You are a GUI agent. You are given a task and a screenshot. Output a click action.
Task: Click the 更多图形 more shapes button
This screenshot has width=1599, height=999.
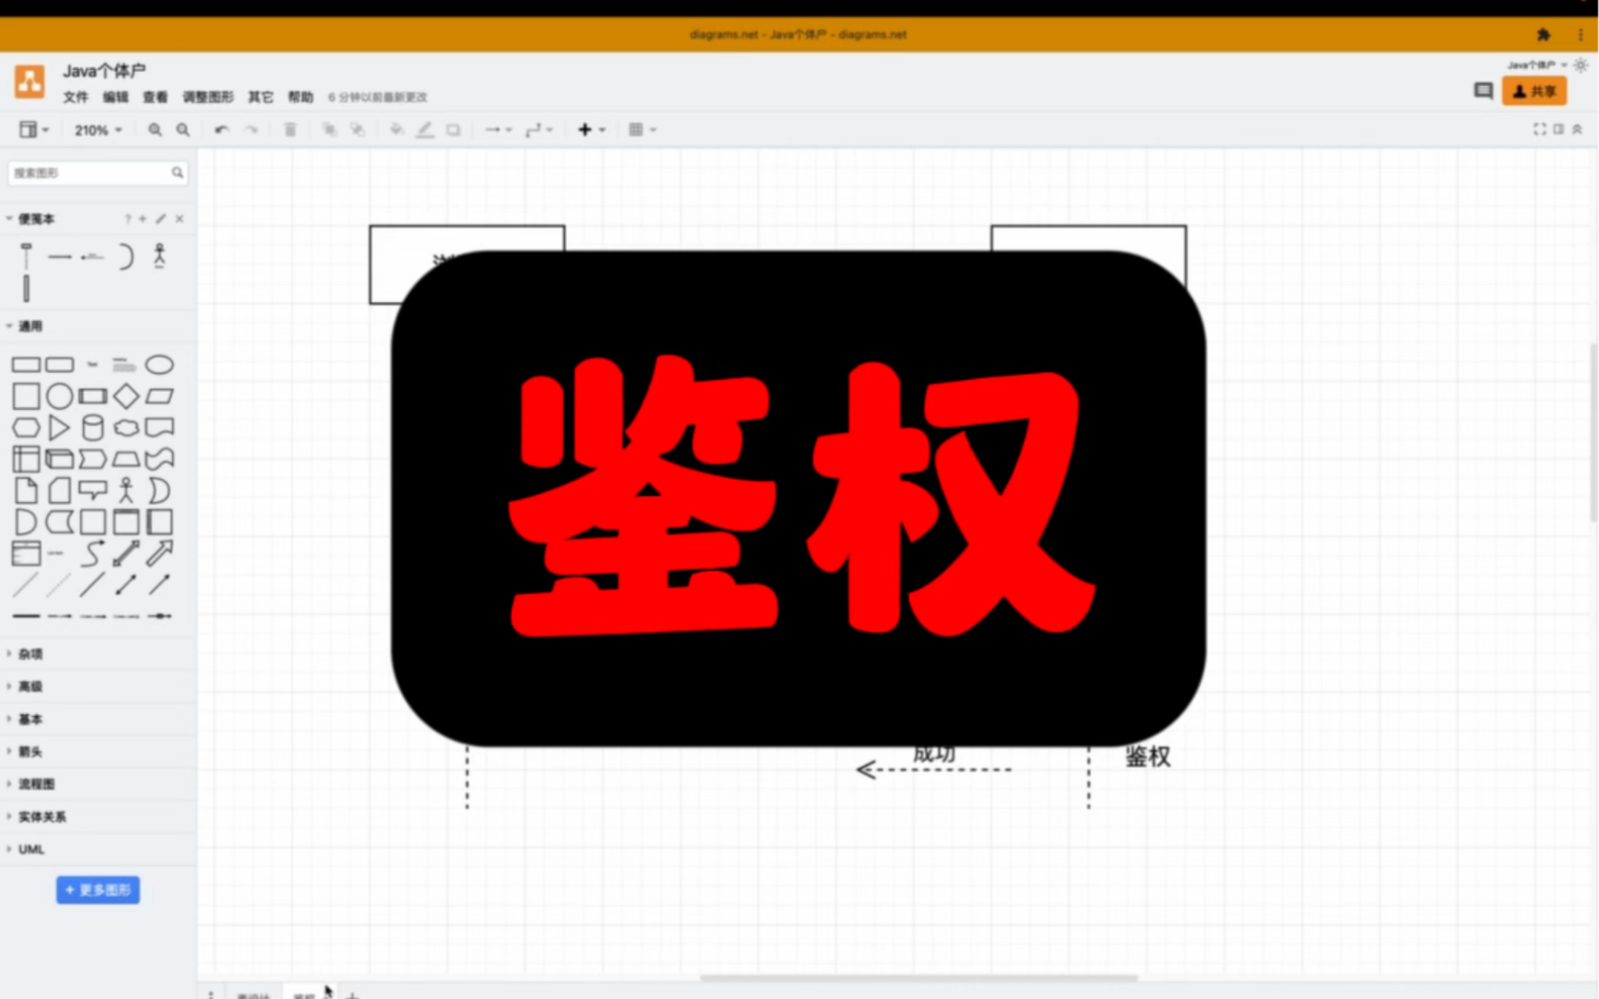pyautogui.click(x=98, y=890)
